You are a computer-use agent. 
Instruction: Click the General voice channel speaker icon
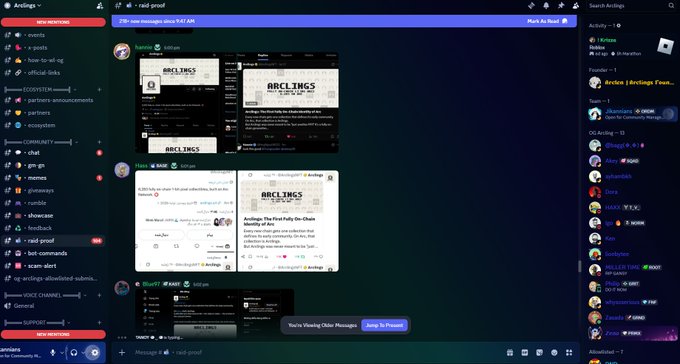point(7,306)
